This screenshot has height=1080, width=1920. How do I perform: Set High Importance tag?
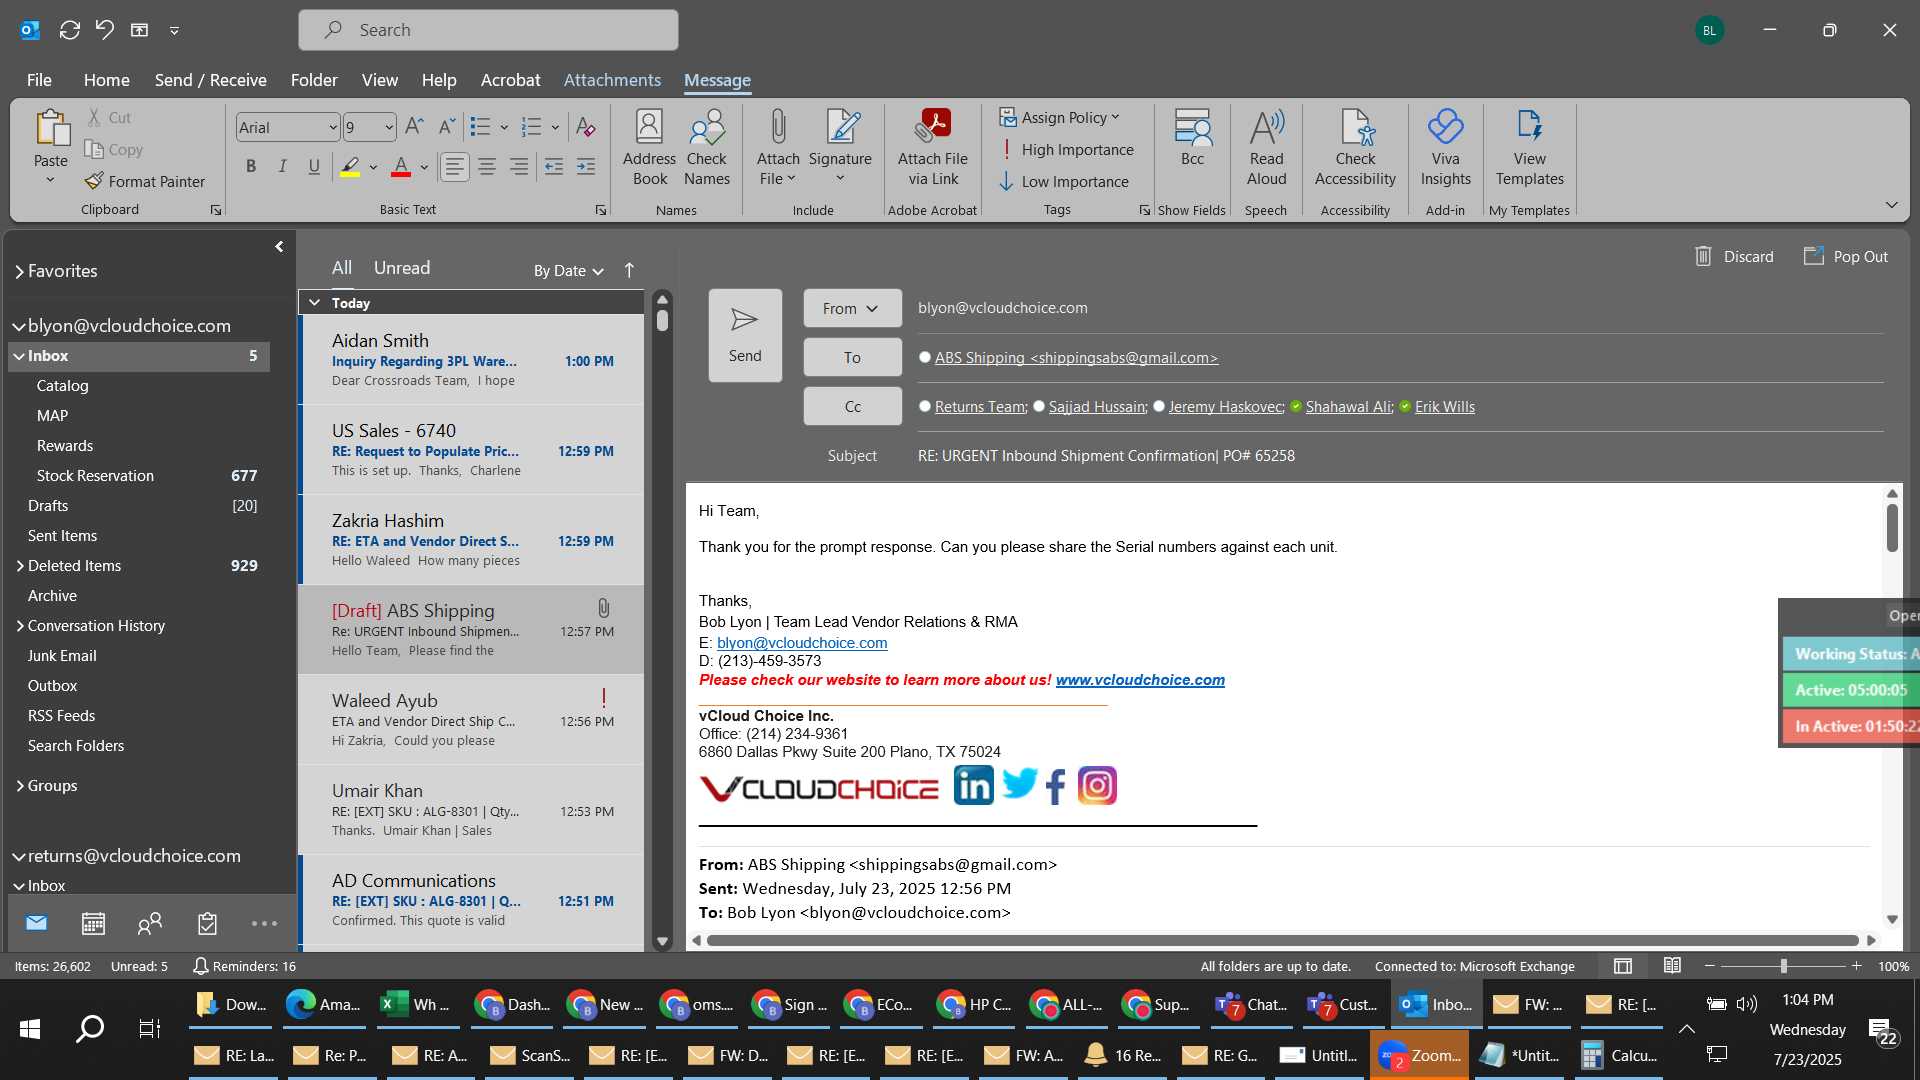pyautogui.click(x=1067, y=149)
